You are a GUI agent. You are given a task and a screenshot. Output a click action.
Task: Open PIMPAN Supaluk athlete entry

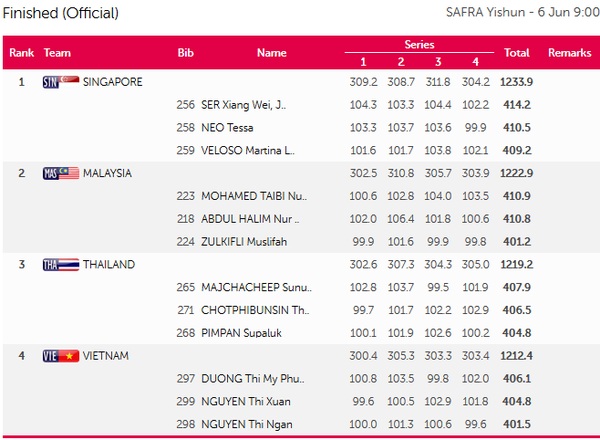pos(243,332)
